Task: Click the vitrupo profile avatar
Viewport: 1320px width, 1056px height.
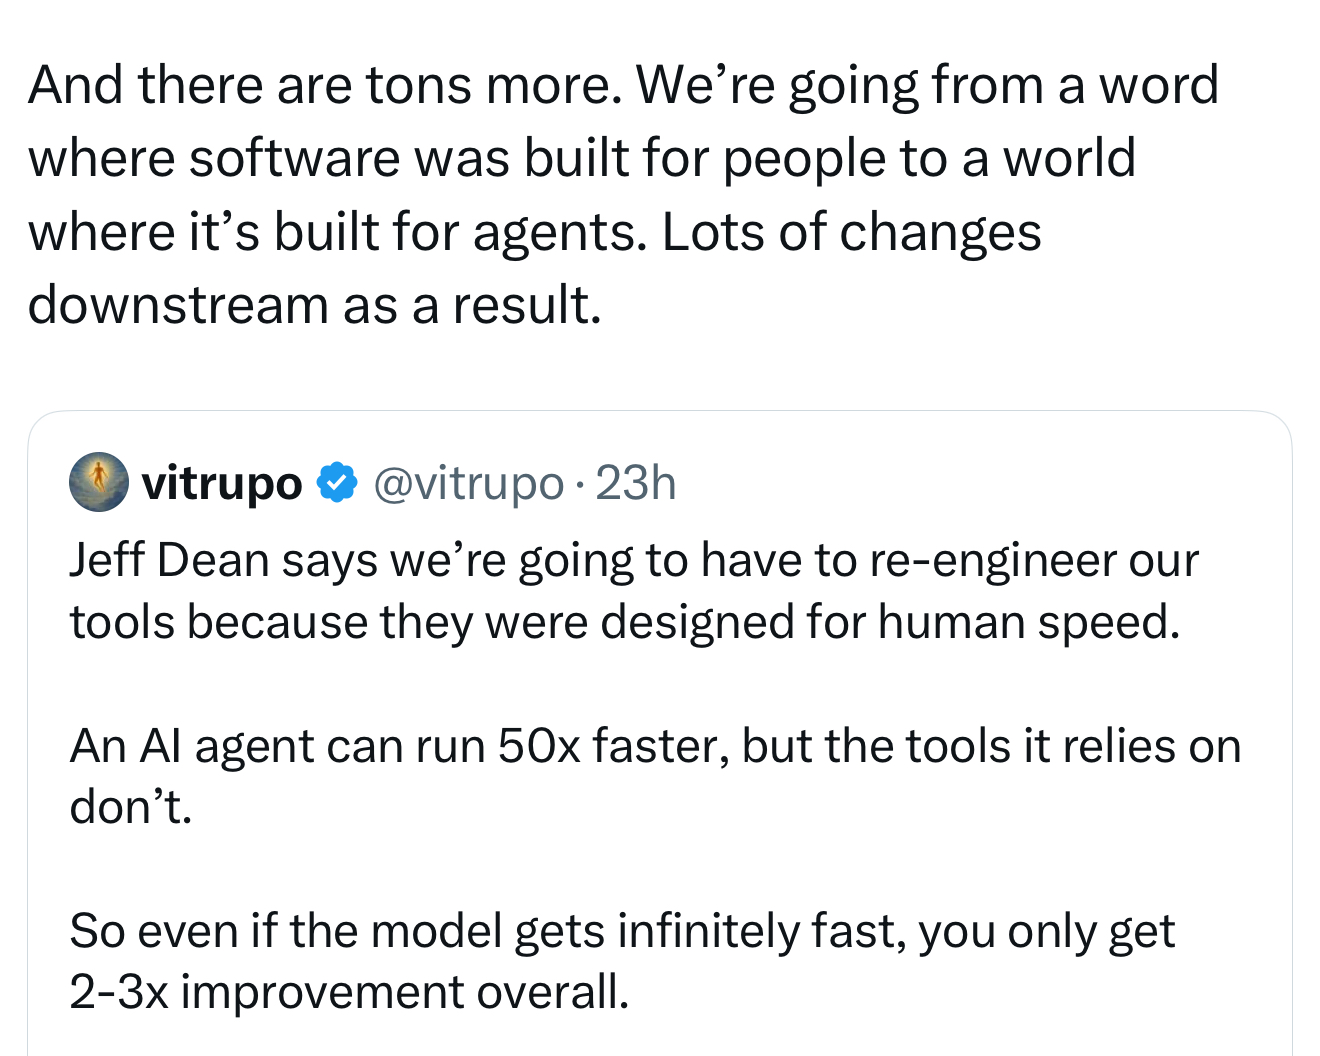Action: click(x=98, y=482)
